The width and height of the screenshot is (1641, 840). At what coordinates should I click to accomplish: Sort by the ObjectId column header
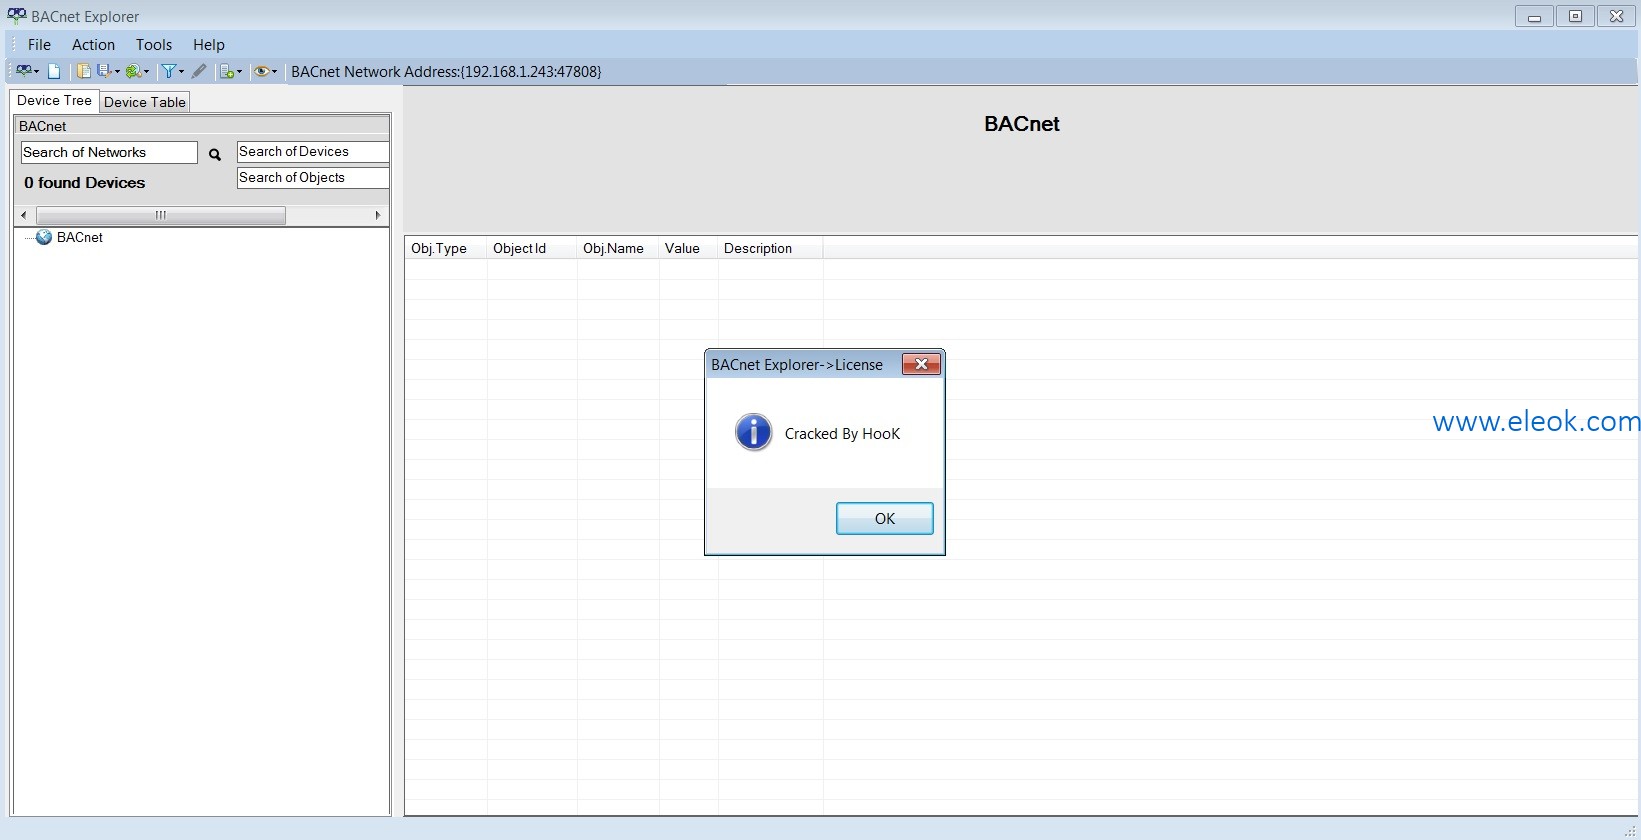532,248
